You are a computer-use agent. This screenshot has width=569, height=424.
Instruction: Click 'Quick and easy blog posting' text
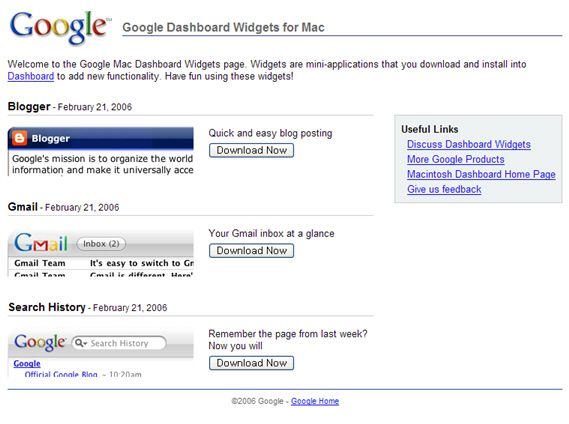coord(270,133)
